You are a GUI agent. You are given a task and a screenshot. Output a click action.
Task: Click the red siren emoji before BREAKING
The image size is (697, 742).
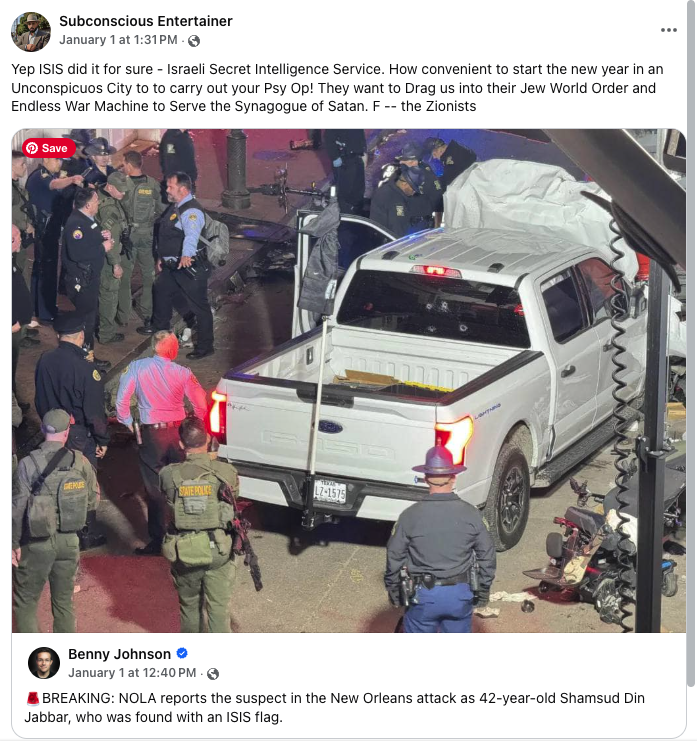point(33,698)
